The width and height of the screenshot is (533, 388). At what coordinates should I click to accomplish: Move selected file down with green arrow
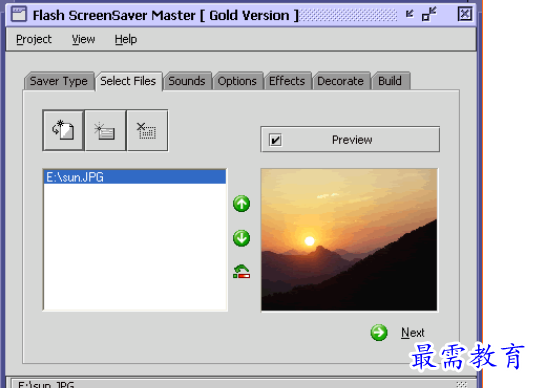(x=242, y=238)
